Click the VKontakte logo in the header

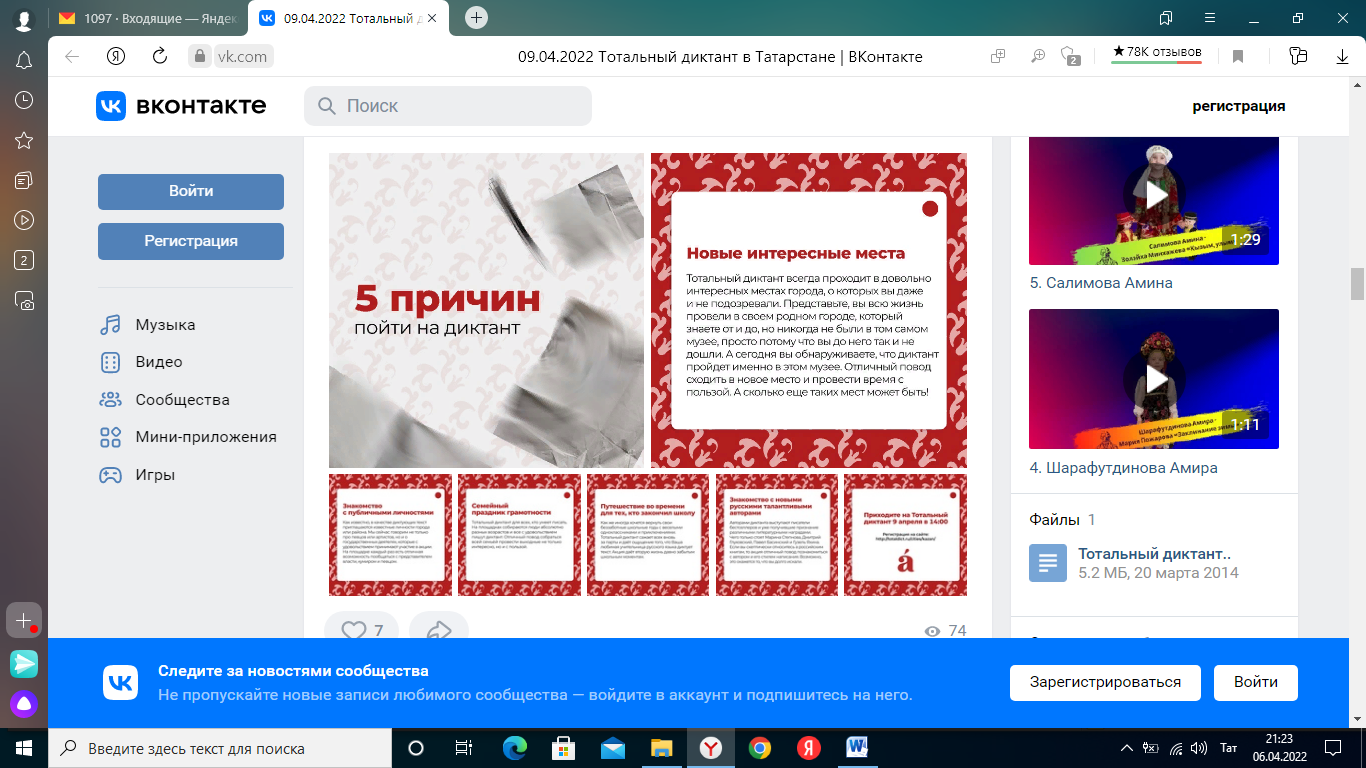pyautogui.click(x=181, y=106)
